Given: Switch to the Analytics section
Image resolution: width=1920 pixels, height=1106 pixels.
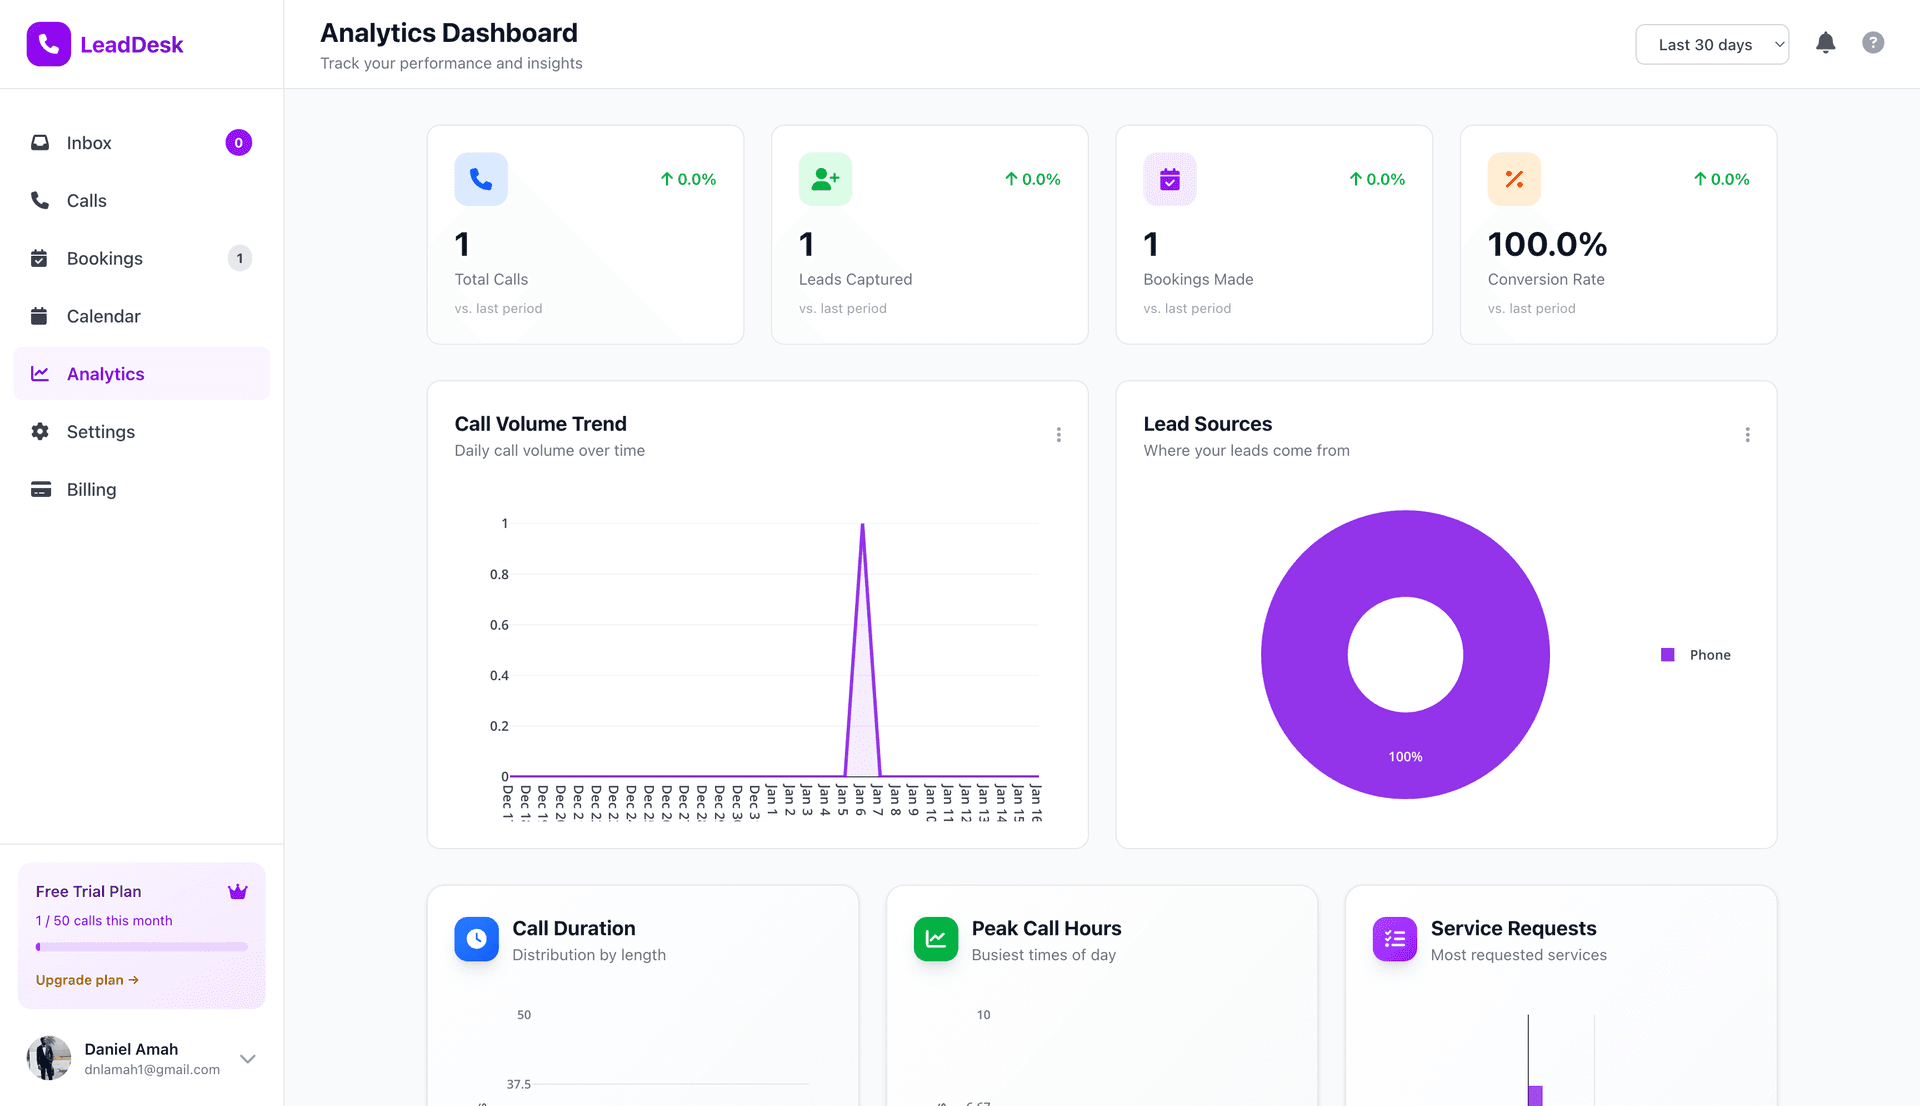Looking at the screenshot, I should coord(105,373).
